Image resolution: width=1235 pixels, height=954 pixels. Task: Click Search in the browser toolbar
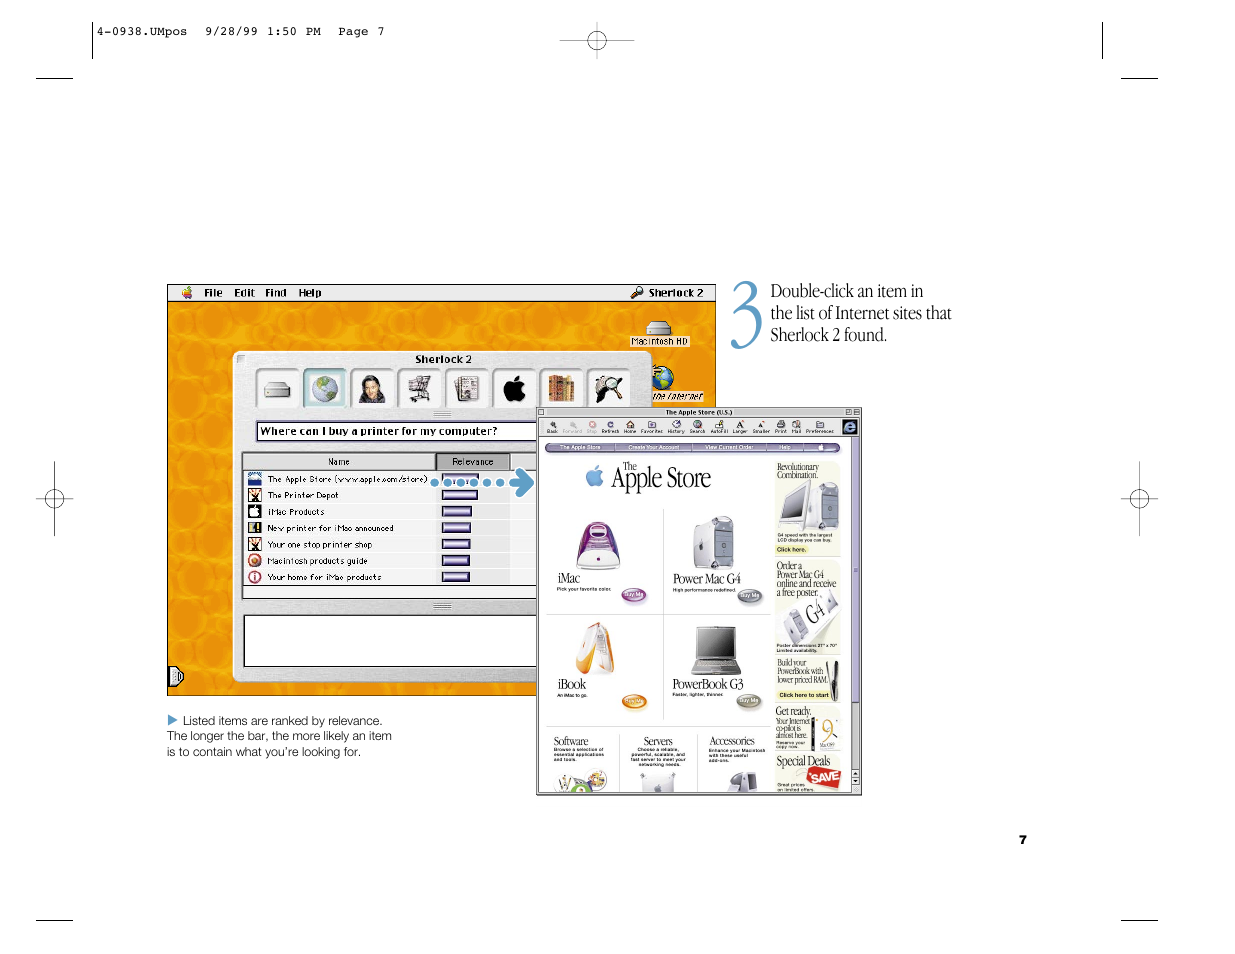coord(698,427)
